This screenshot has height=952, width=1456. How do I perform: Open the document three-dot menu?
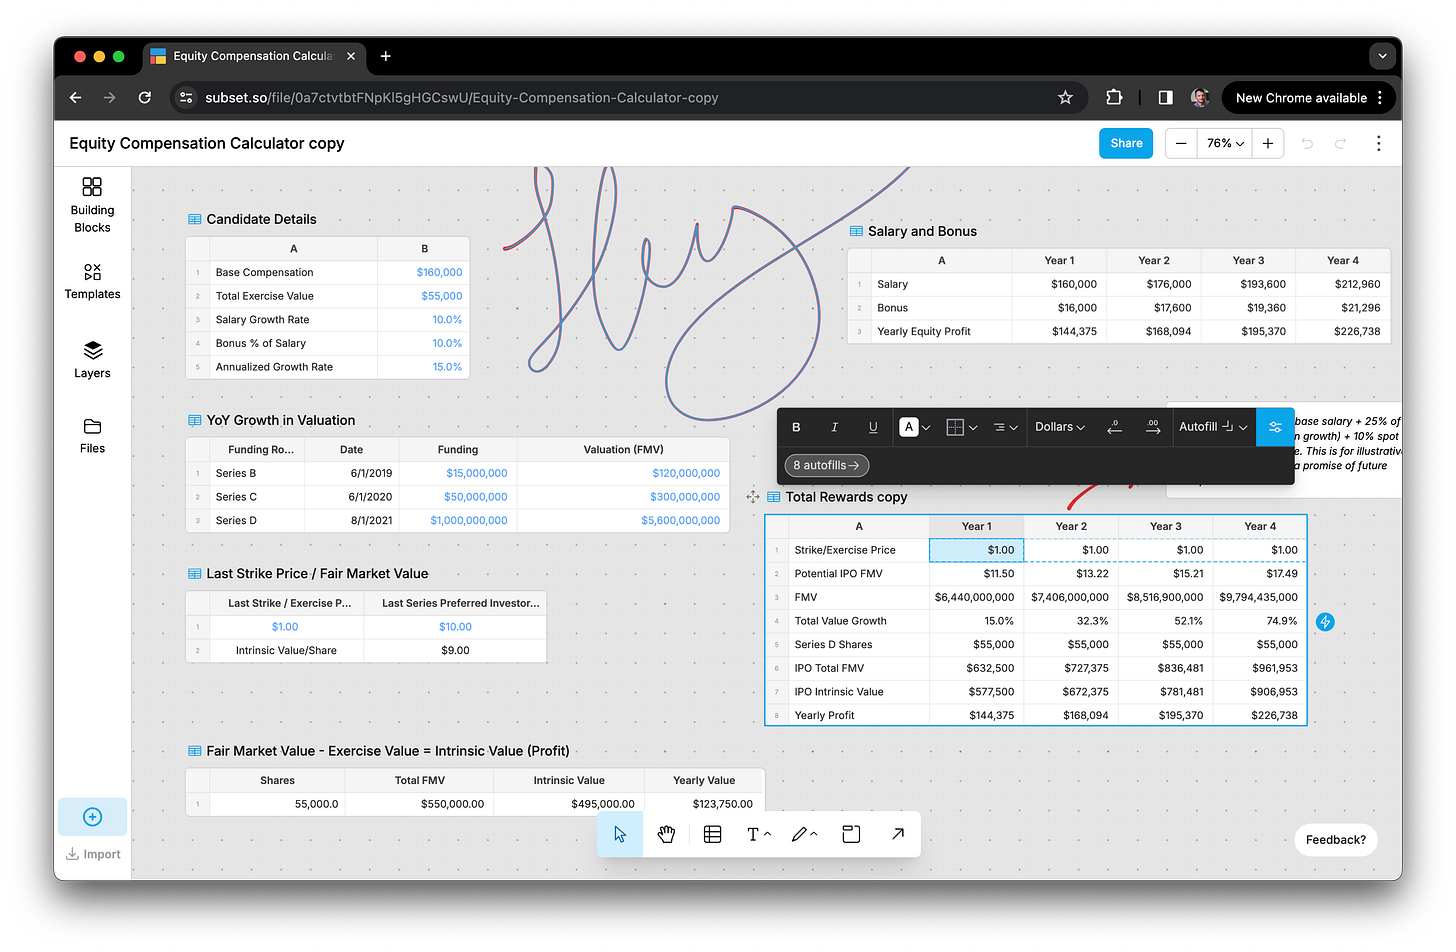[x=1379, y=143]
